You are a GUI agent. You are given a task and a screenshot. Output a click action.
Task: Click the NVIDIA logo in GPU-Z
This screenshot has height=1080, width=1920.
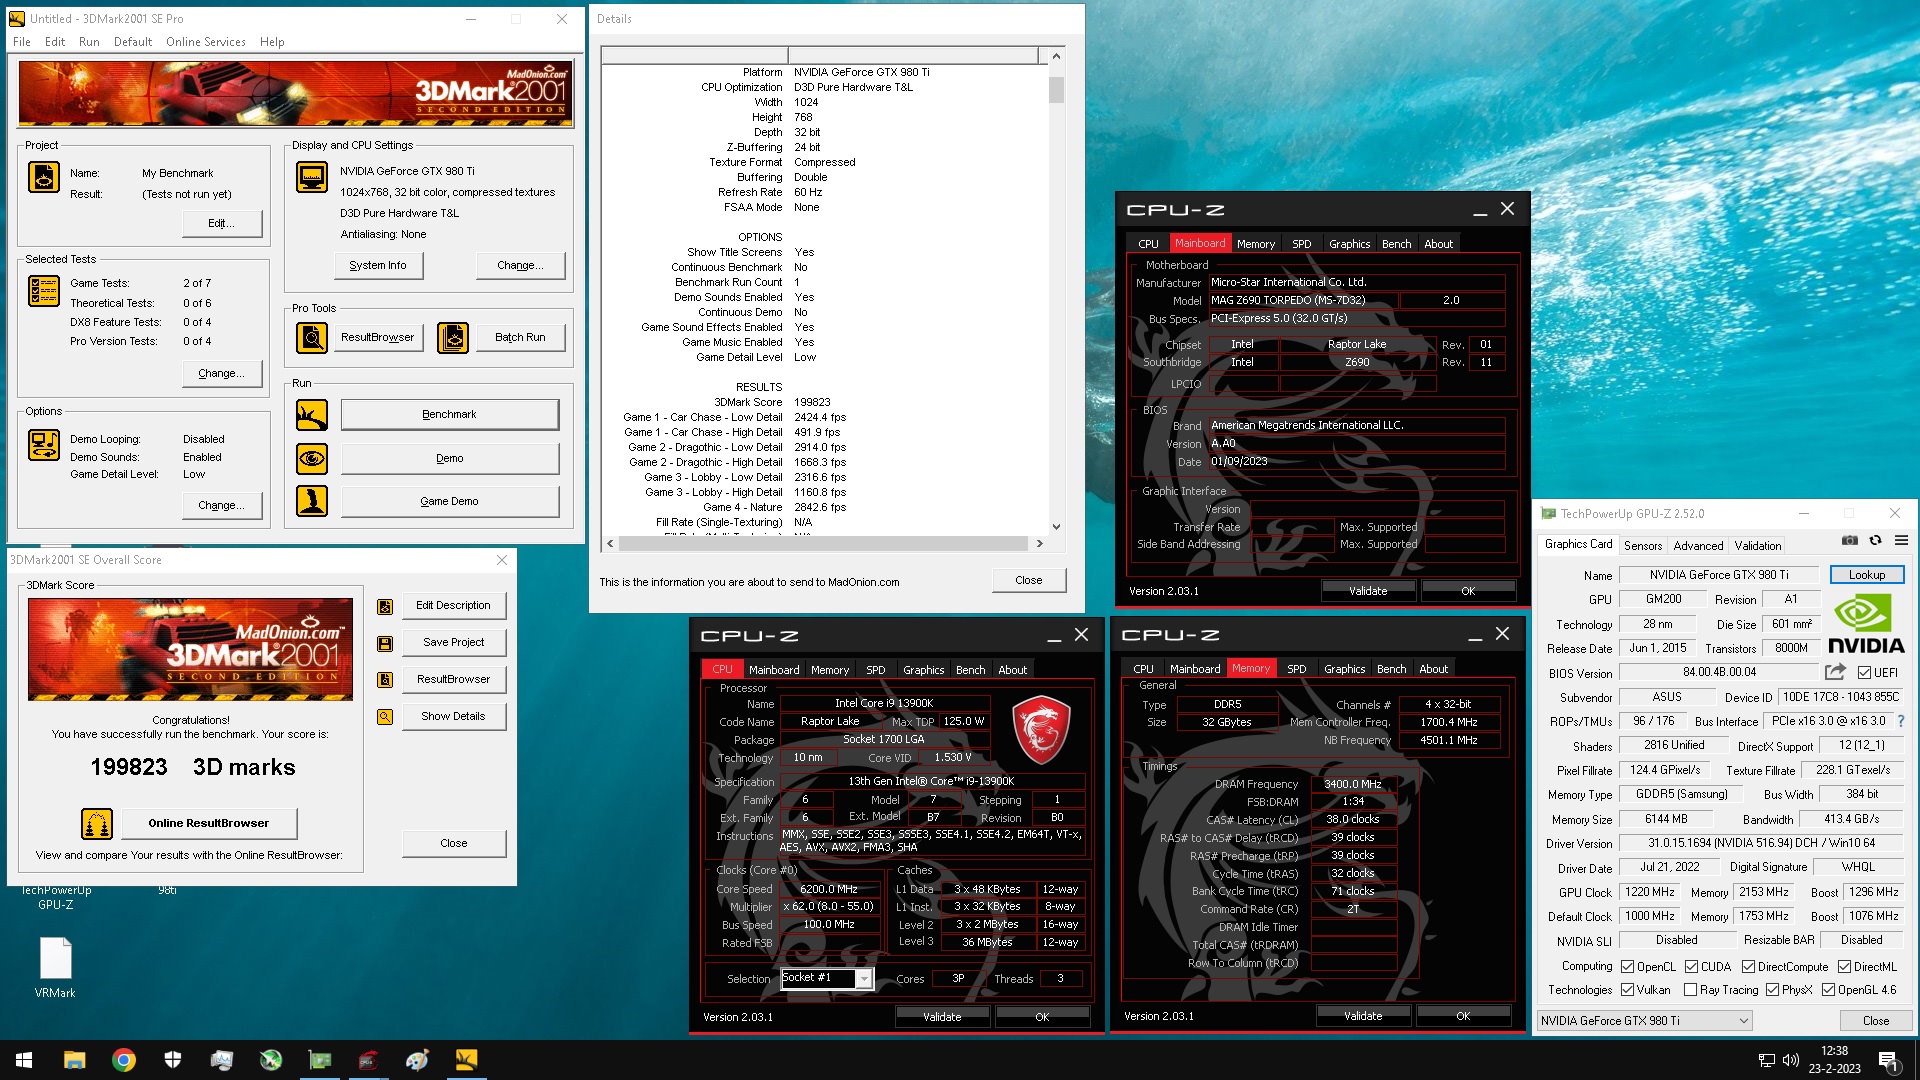point(1866,624)
